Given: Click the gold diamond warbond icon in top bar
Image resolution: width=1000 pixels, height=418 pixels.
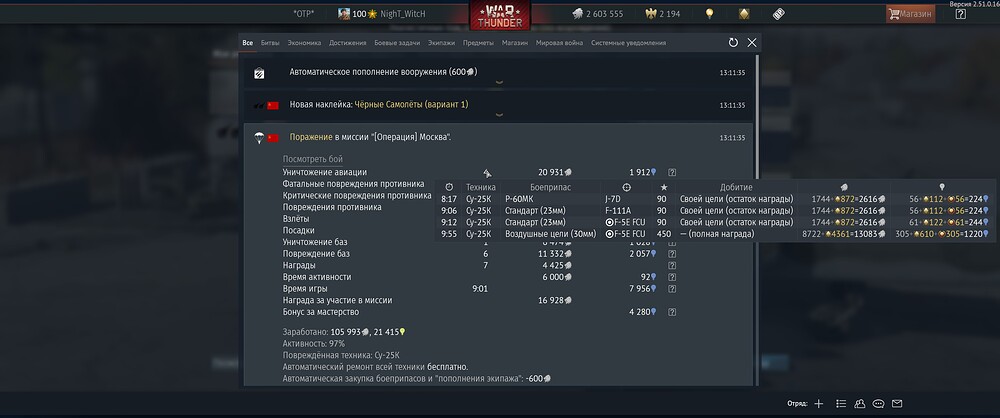Looking at the screenshot, I should (744, 13).
